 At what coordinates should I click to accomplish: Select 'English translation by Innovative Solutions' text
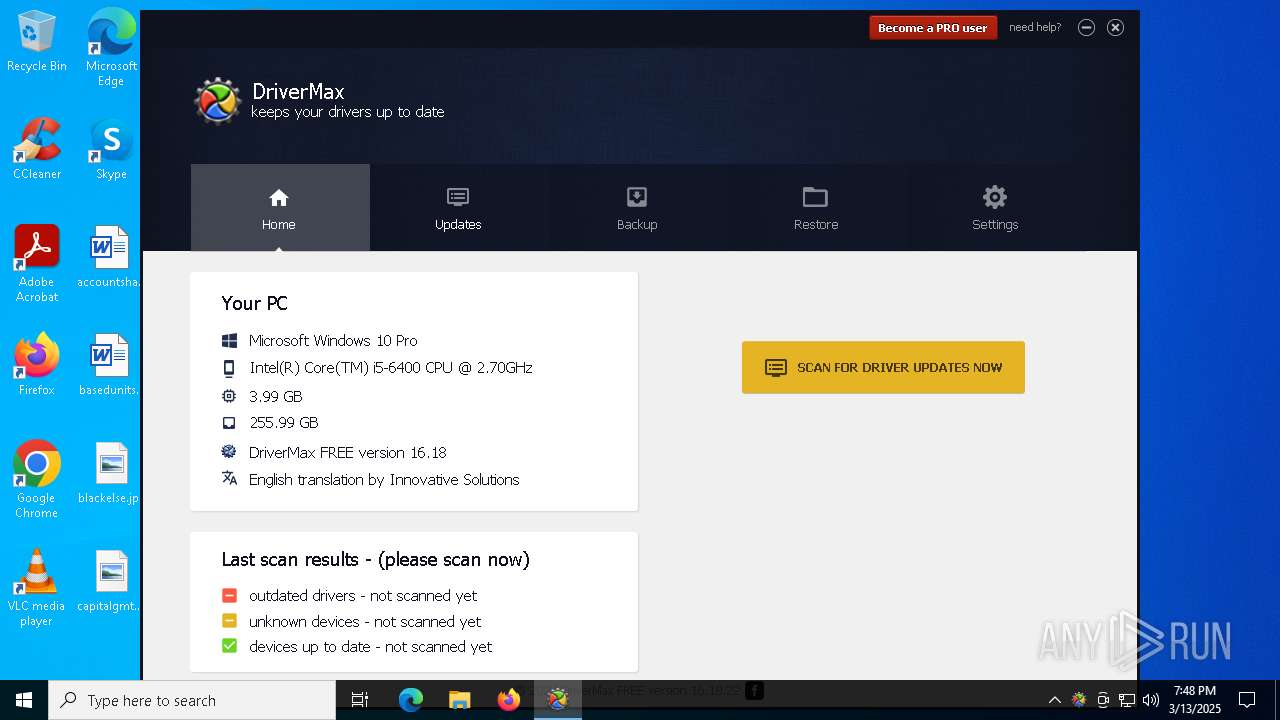click(384, 479)
